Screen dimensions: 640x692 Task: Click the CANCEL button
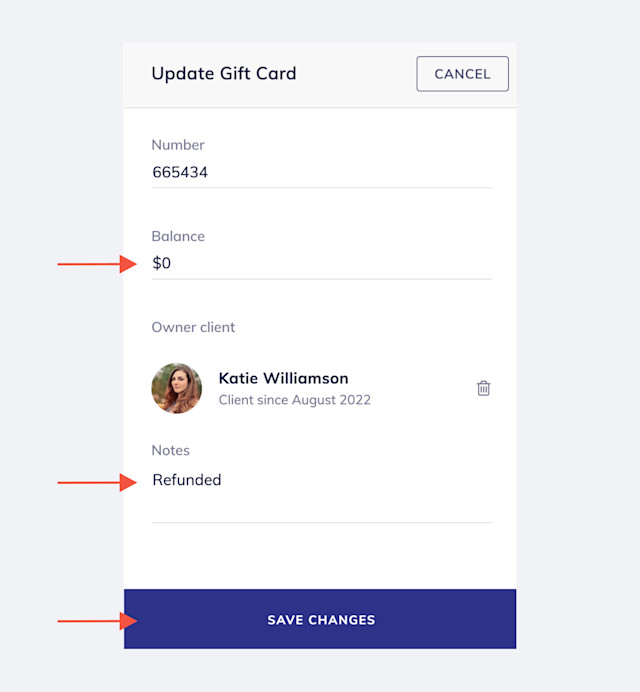tap(462, 74)
